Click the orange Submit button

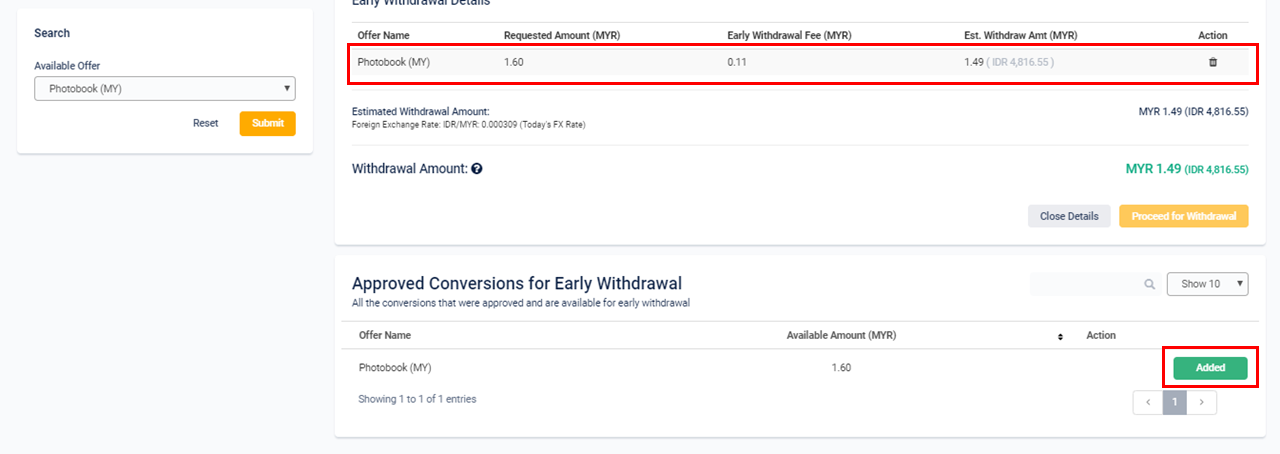tap(268, 123)
